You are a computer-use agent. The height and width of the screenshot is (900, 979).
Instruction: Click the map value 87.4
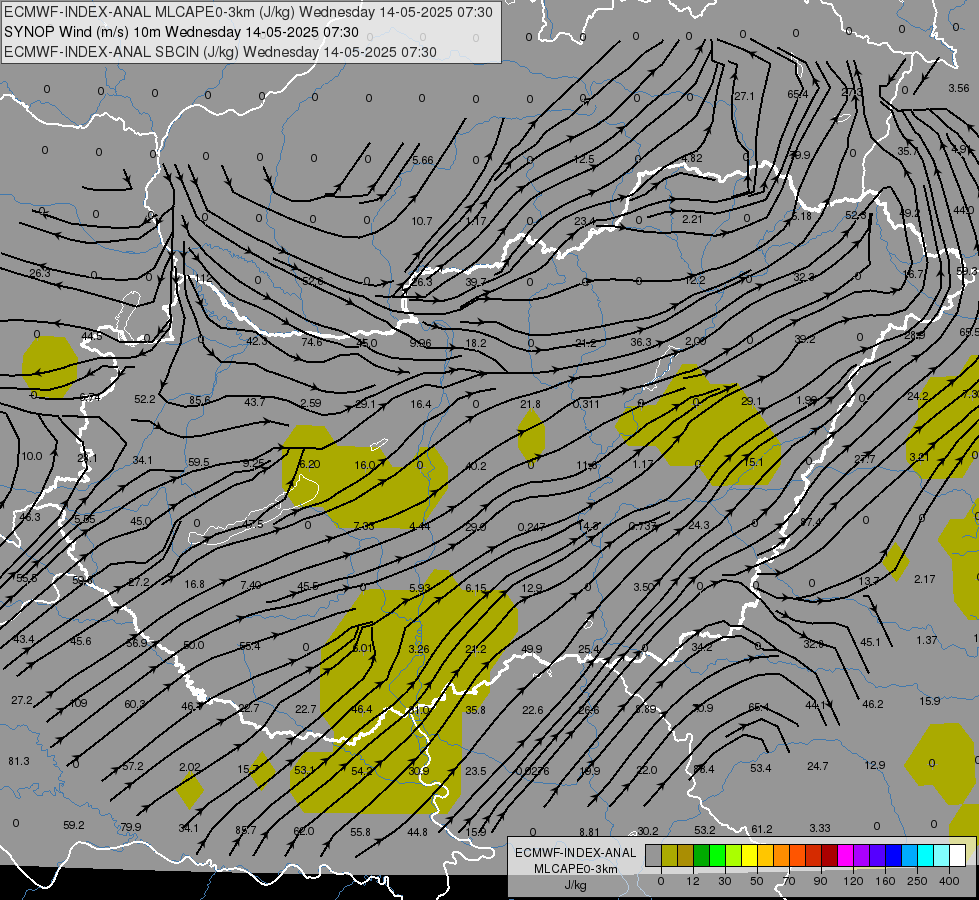coord(810,522)
